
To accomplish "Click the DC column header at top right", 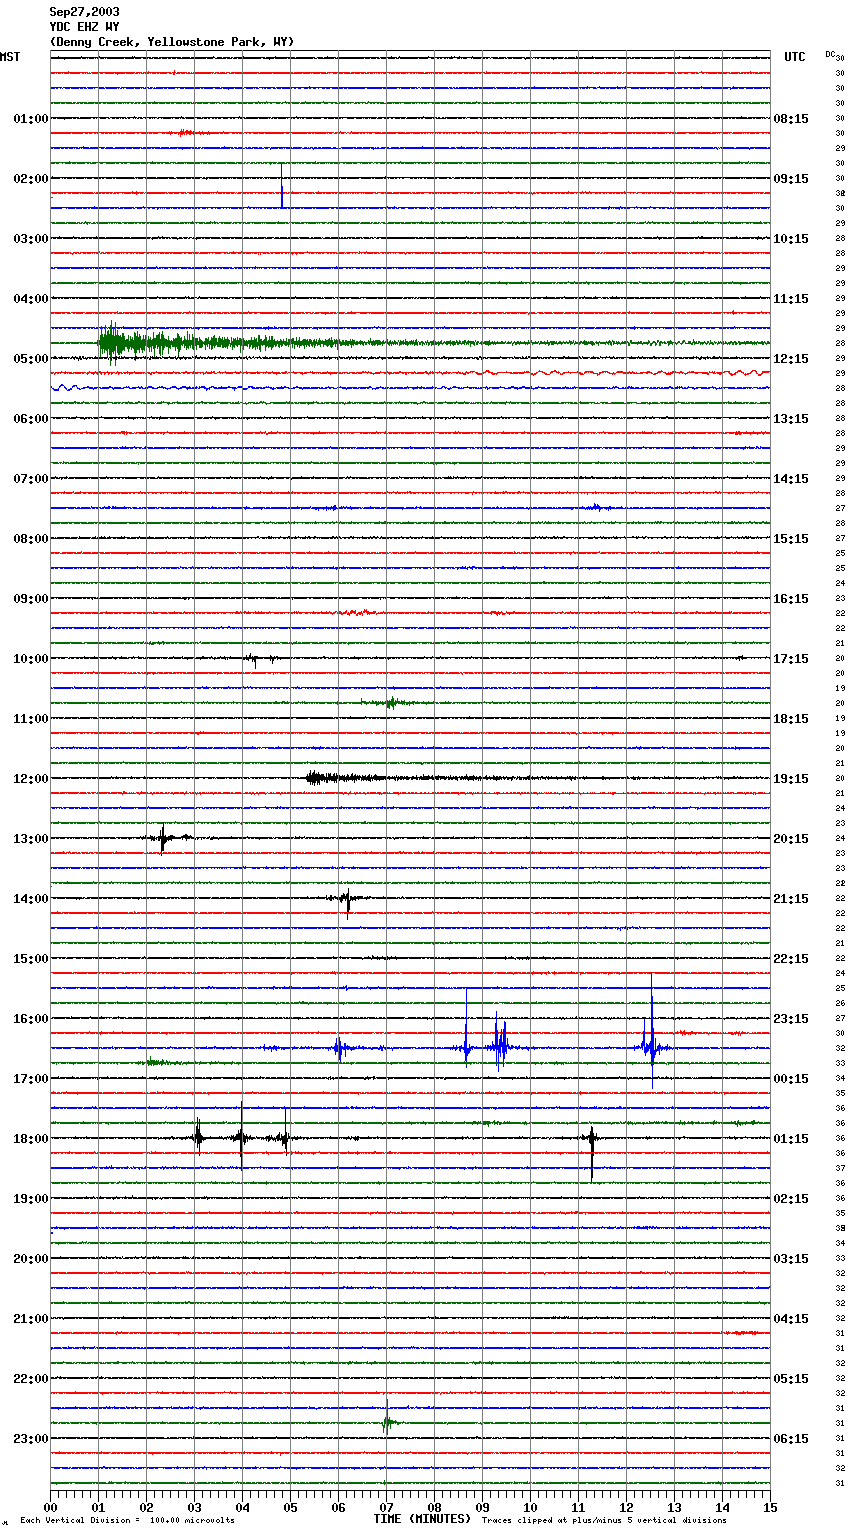I will pos(829,54).
